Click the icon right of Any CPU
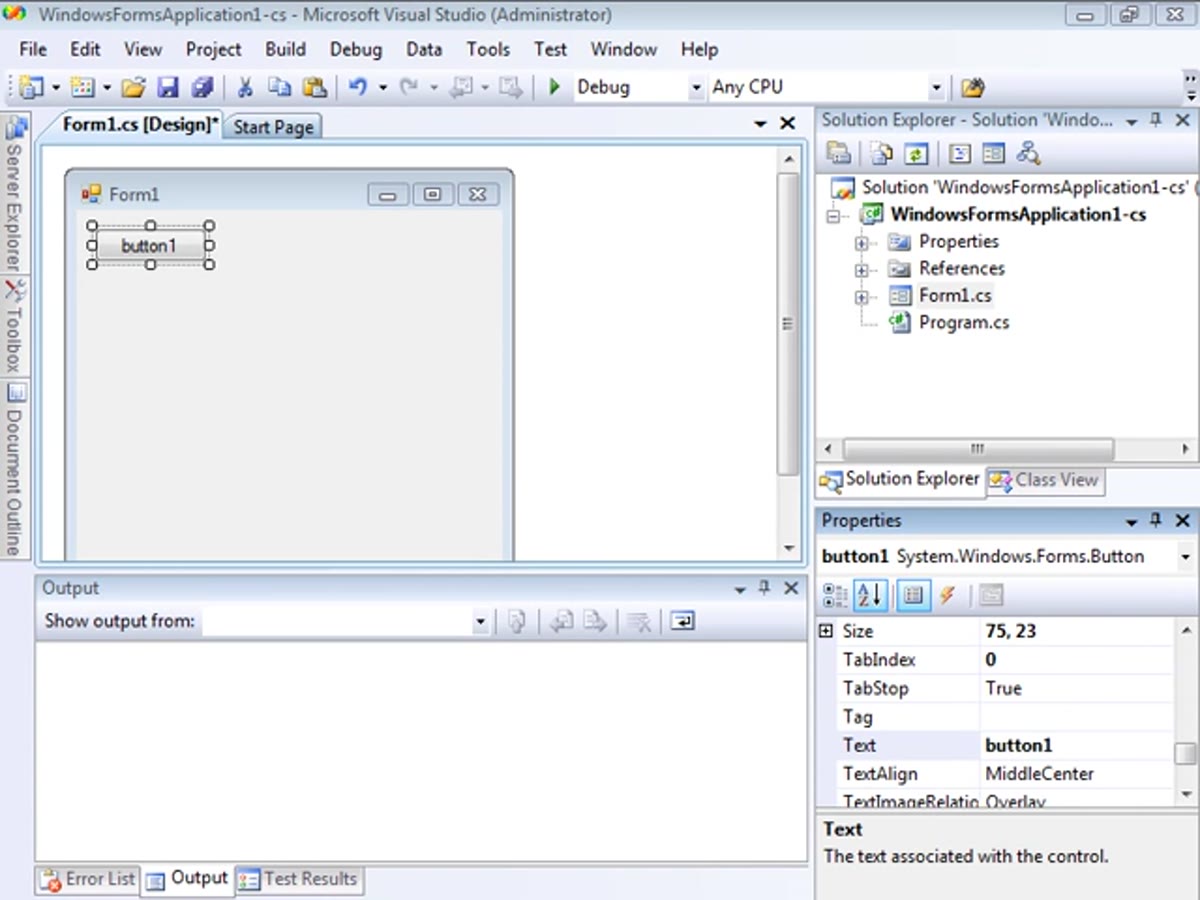The width and height of the screenshot is (1200, 900). [x=972, y=88]
